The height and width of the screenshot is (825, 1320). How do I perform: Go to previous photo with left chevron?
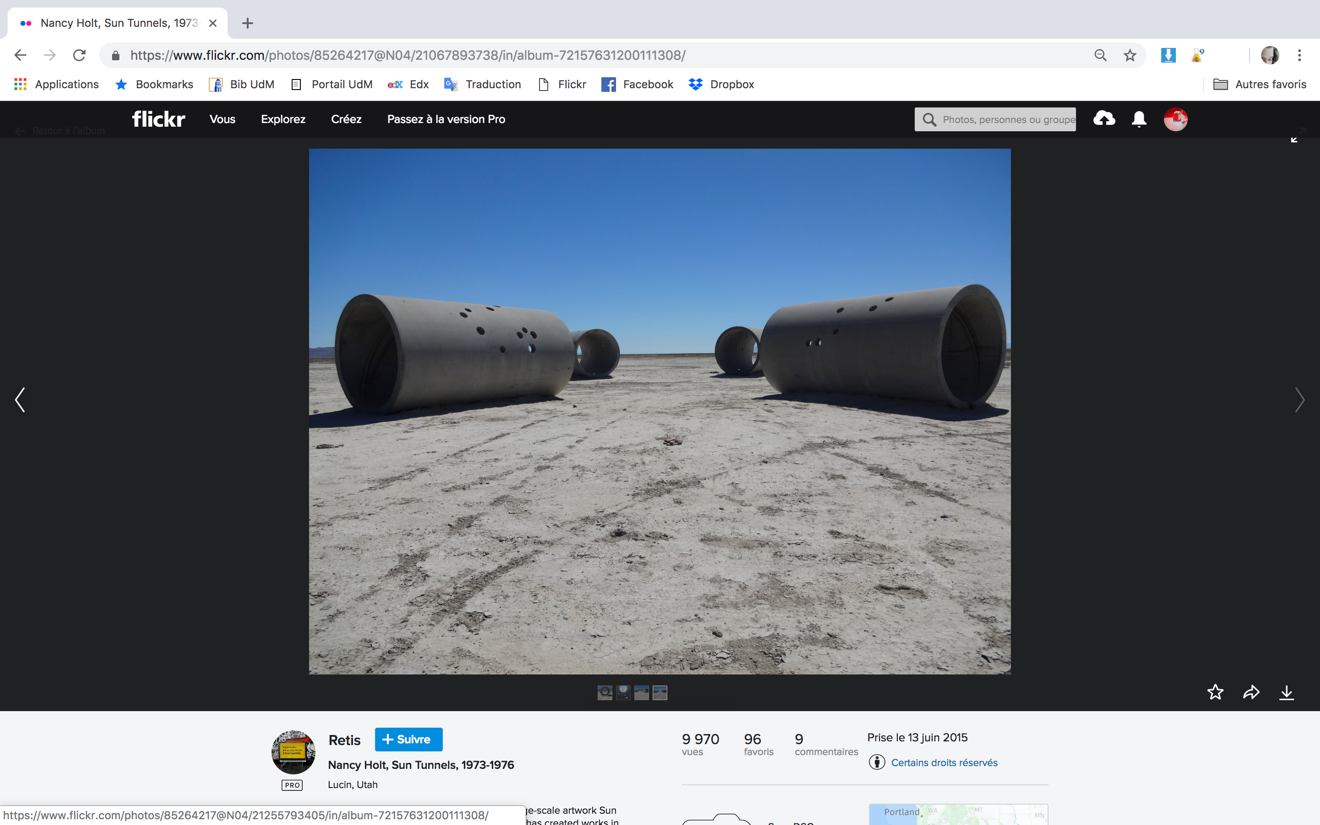click(x=20, y=400)
